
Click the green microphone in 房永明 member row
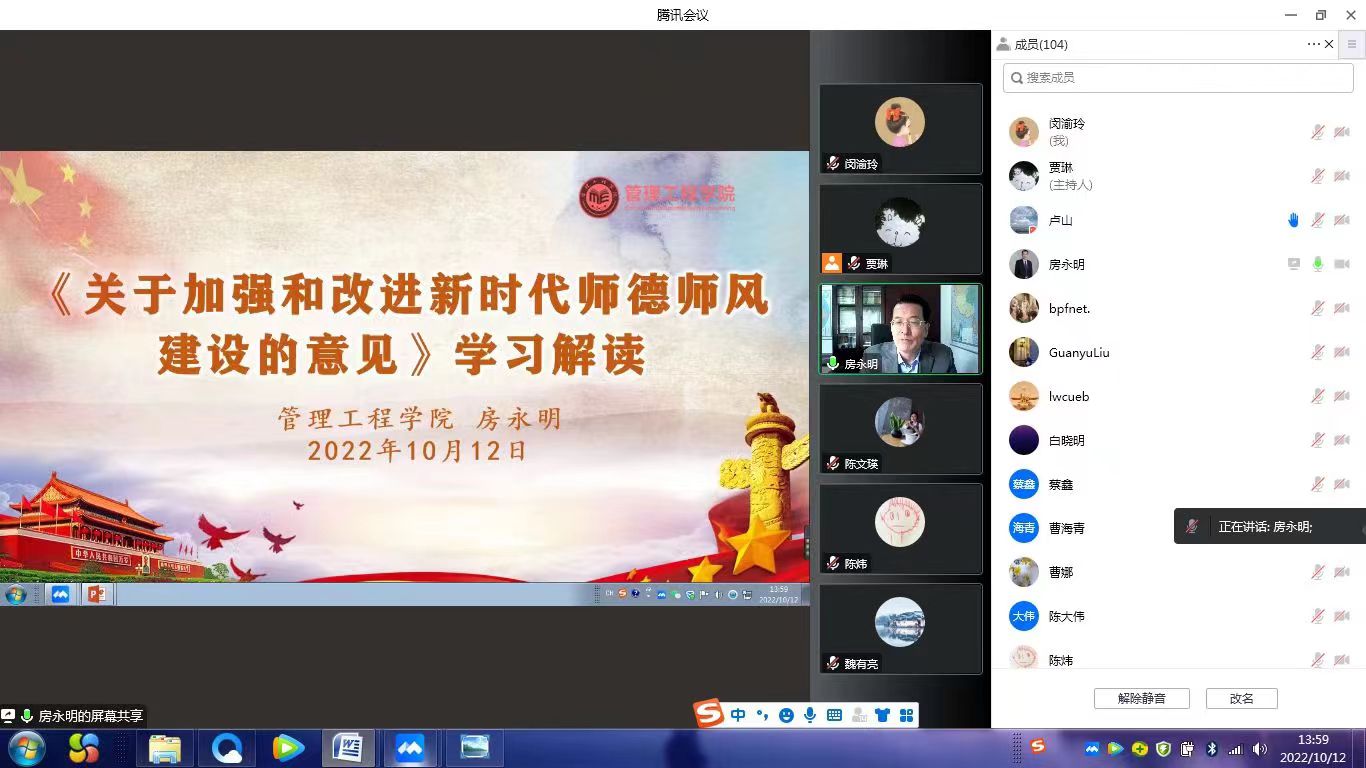1318,264
